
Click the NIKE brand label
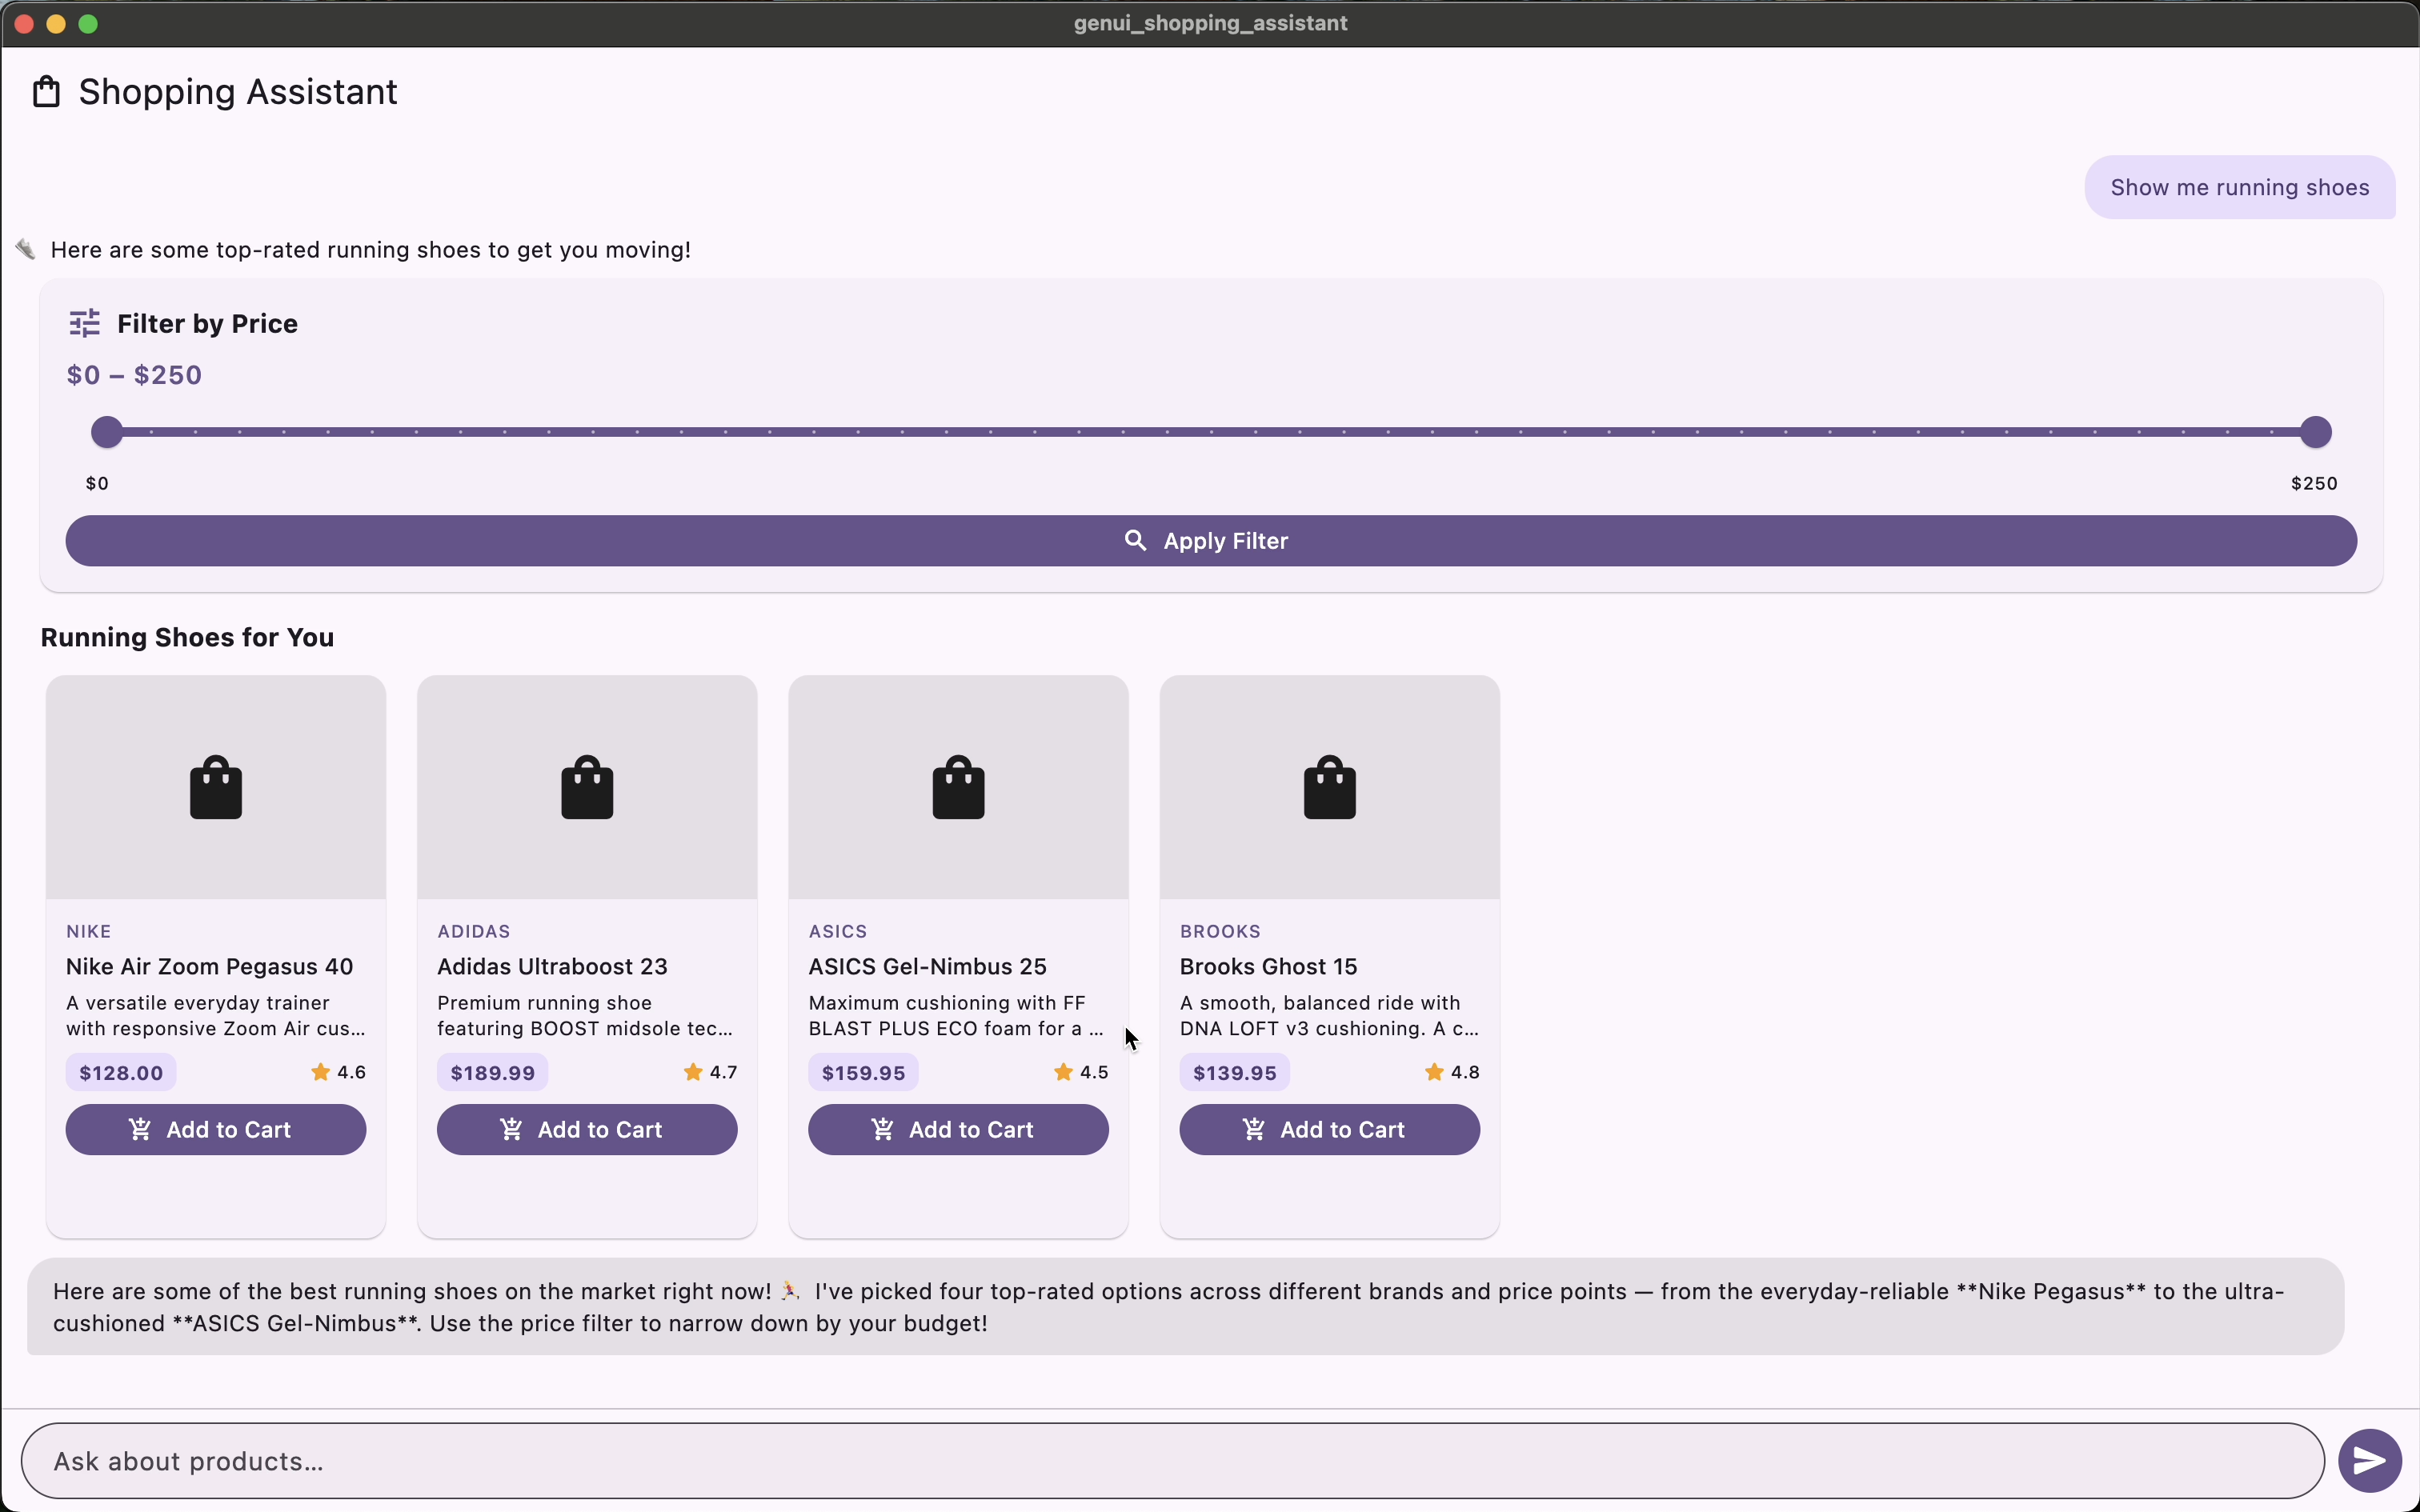[89, 931]
